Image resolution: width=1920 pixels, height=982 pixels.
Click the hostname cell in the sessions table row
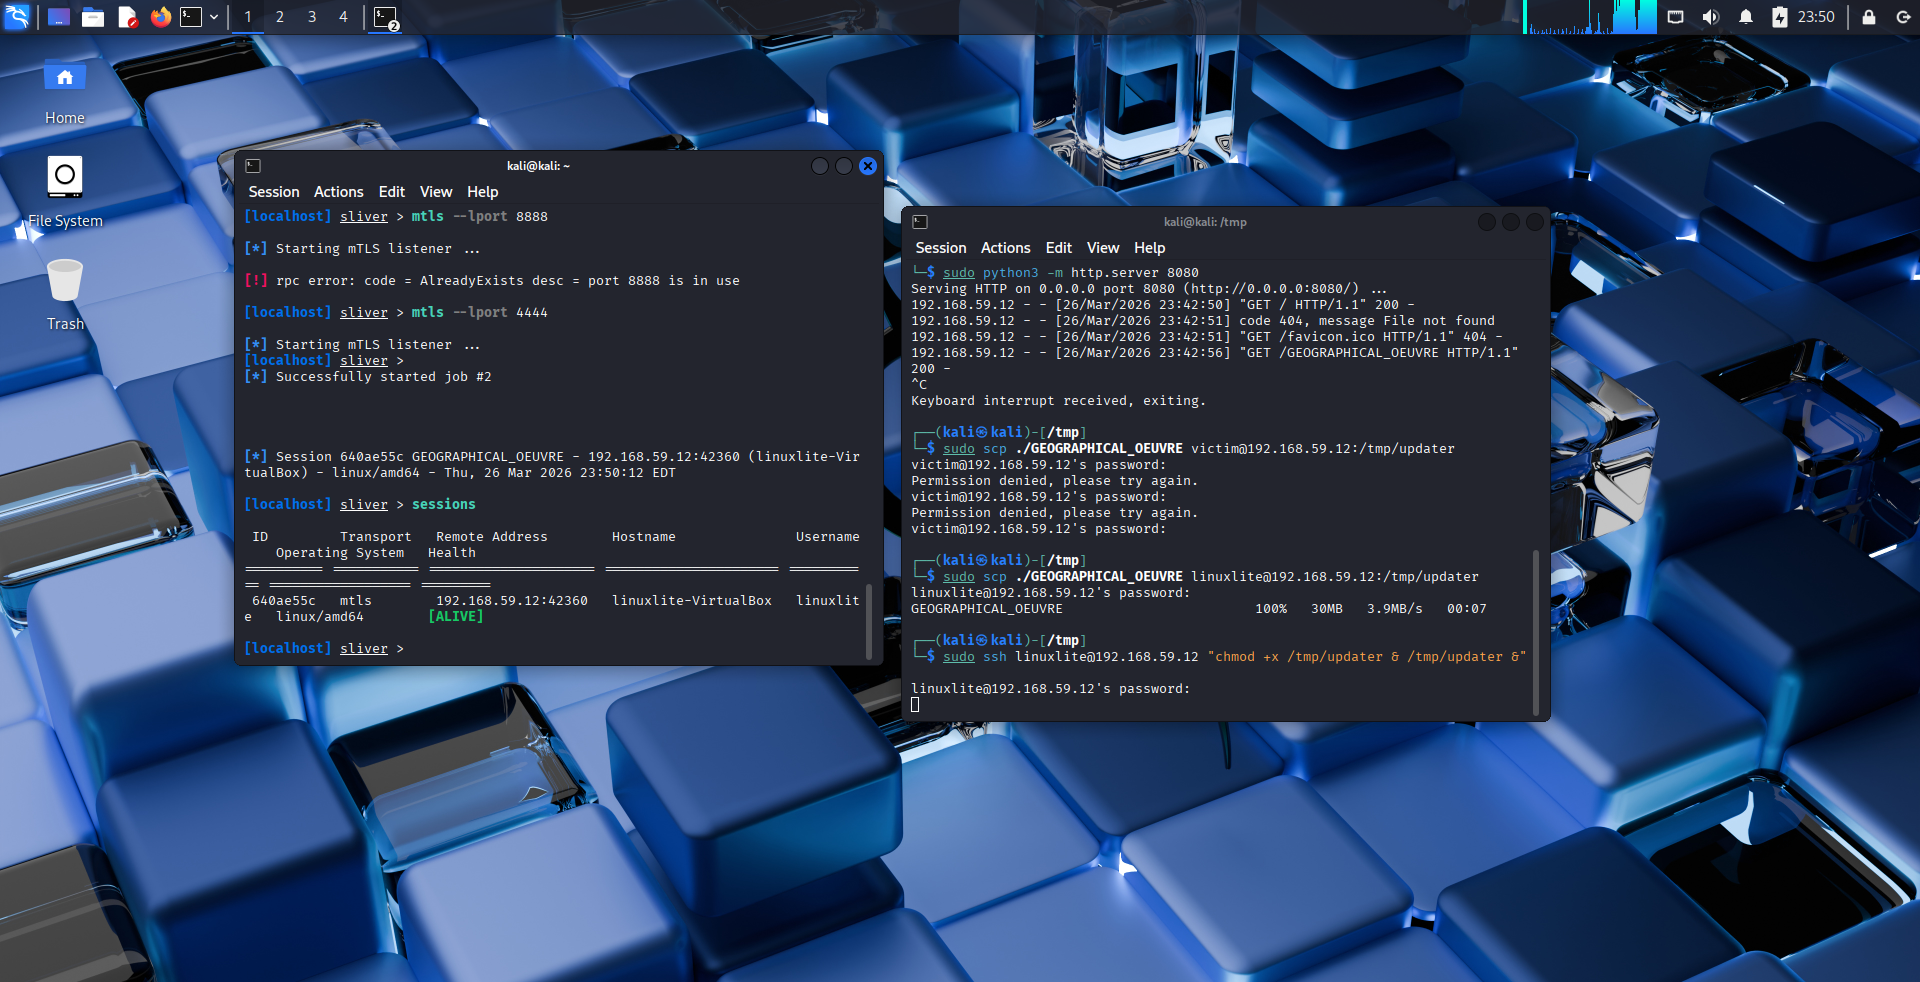[692, 601]
